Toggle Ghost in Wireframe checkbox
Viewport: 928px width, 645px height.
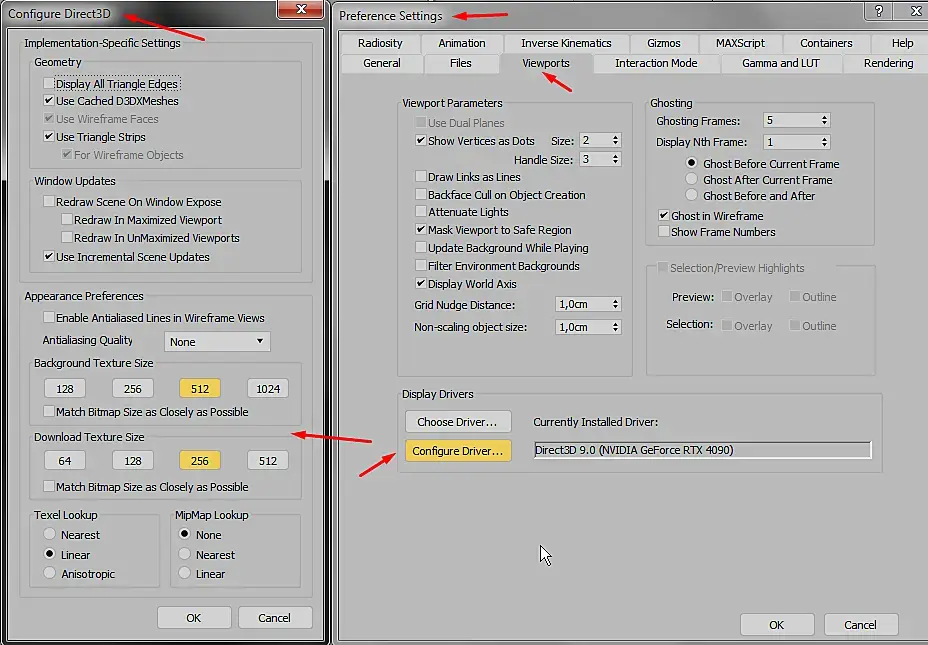pos(663,215)
